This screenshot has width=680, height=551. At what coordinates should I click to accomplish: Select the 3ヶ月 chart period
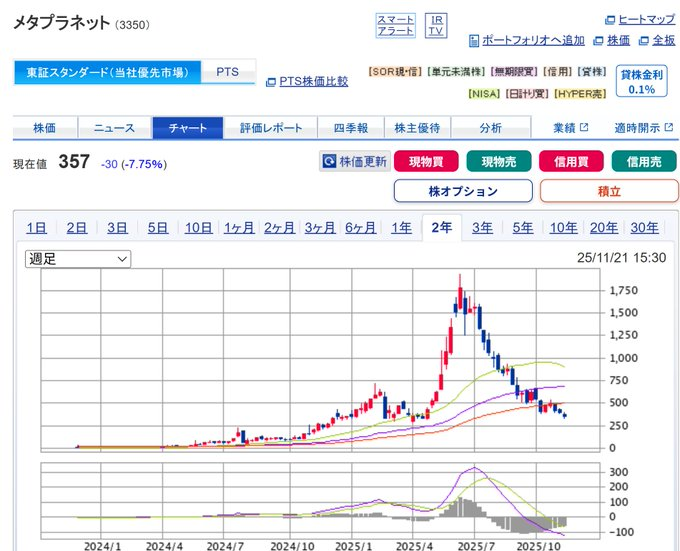pos(320,228)
